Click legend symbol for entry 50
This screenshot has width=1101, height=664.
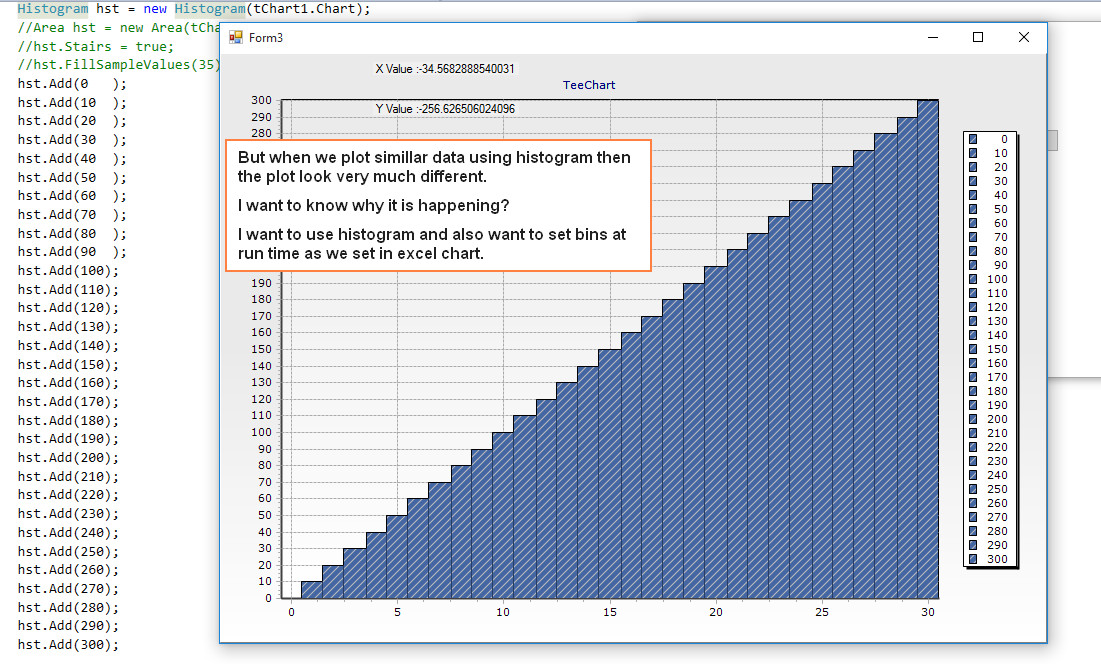973,209
